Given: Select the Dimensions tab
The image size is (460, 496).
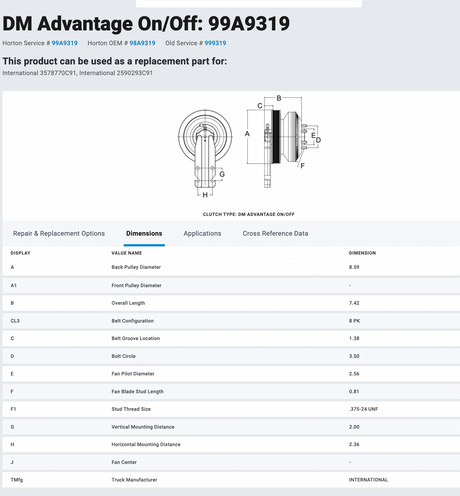Looking at the screenshot, I should pyautogui.click(x=144, y=233).
